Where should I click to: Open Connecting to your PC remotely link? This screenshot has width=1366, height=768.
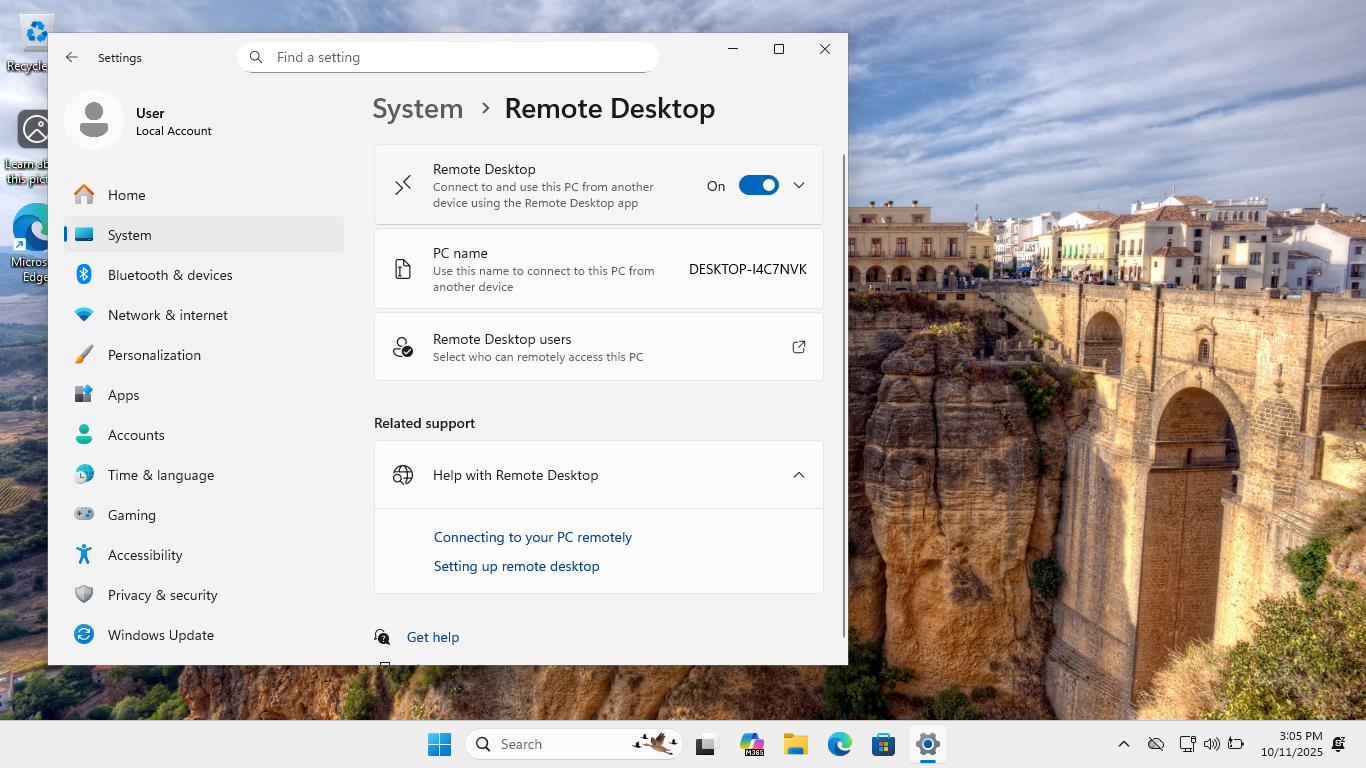point(532,537)
